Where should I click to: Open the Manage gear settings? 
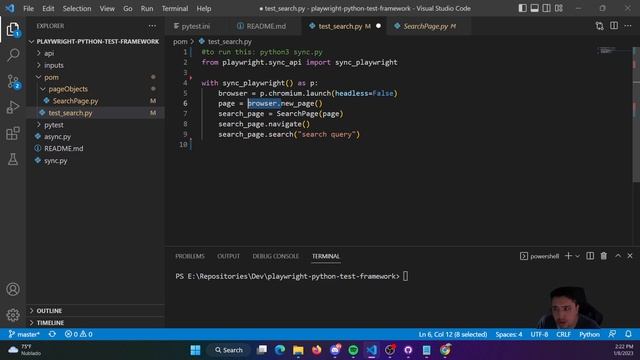13,315
